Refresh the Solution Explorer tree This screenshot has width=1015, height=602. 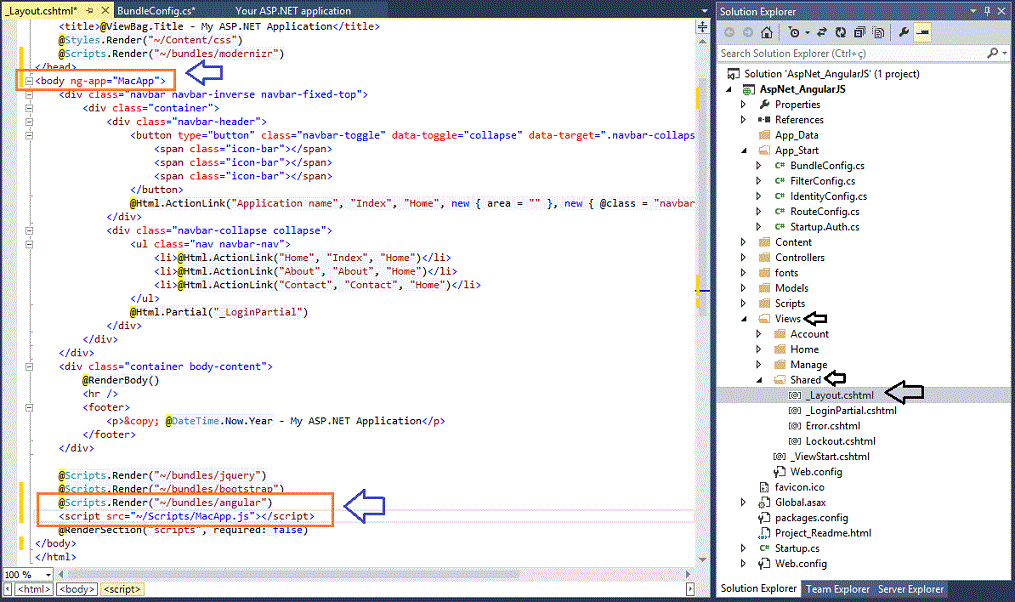(840, 32)
